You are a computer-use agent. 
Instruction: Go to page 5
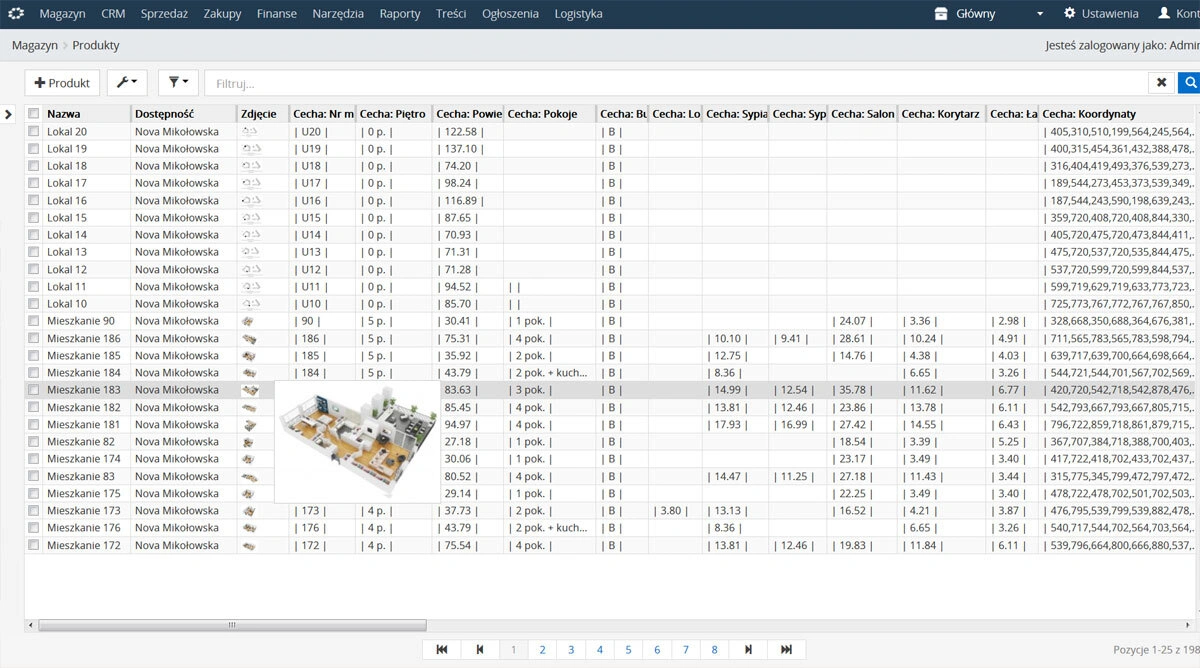point(628,650)
